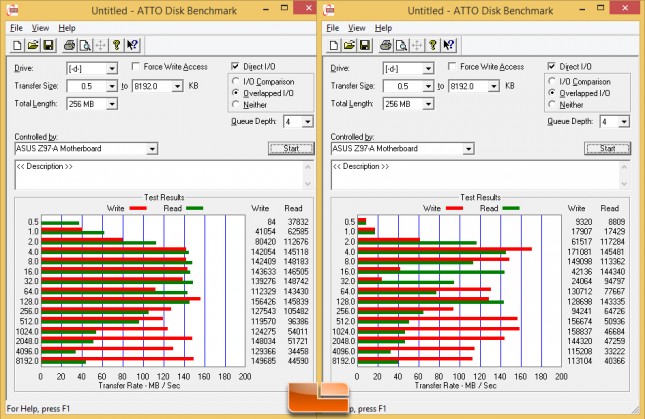This screenshot has width=645, height=419.
Task: Click the move crosshair icon in right window
Action: coord(417,45)
